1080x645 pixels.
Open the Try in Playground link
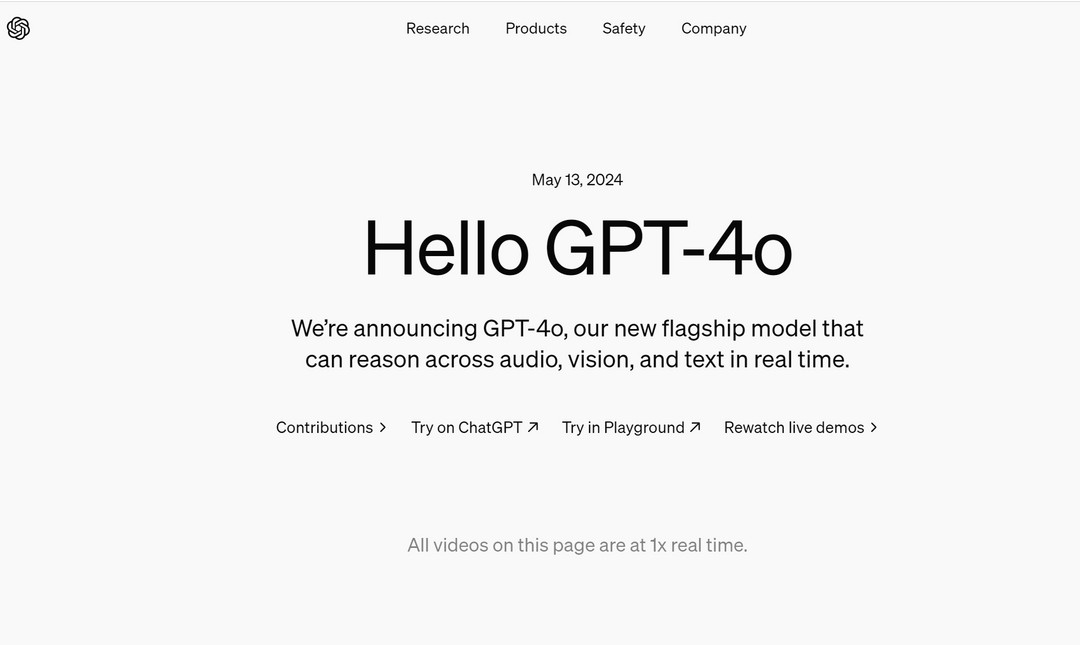631,427
